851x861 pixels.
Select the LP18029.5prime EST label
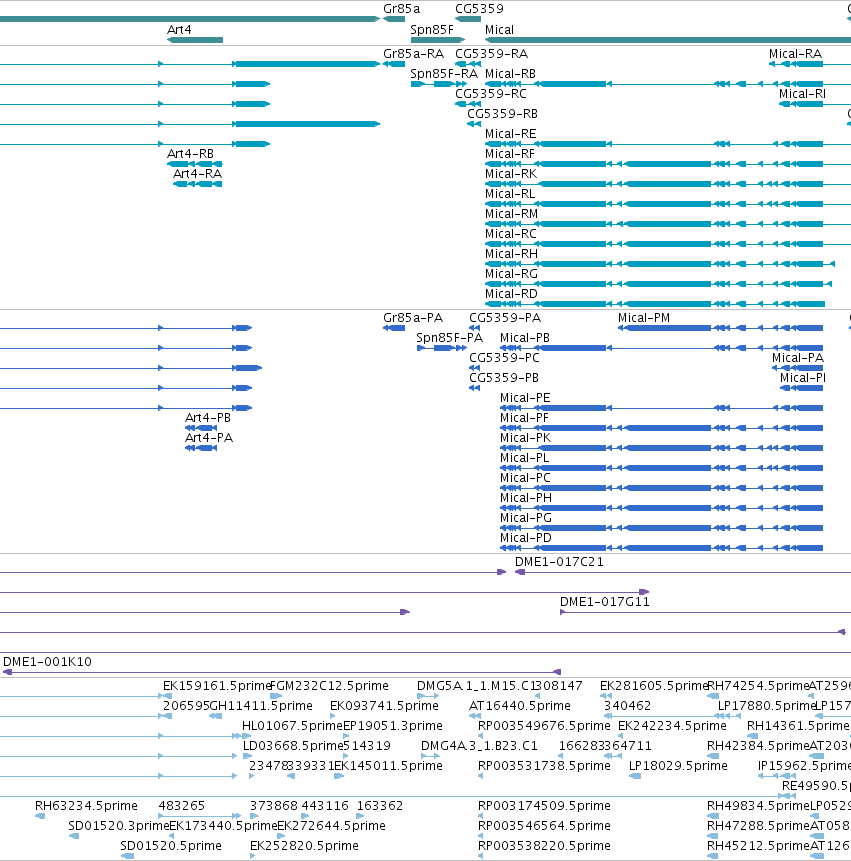pos(679,766)
